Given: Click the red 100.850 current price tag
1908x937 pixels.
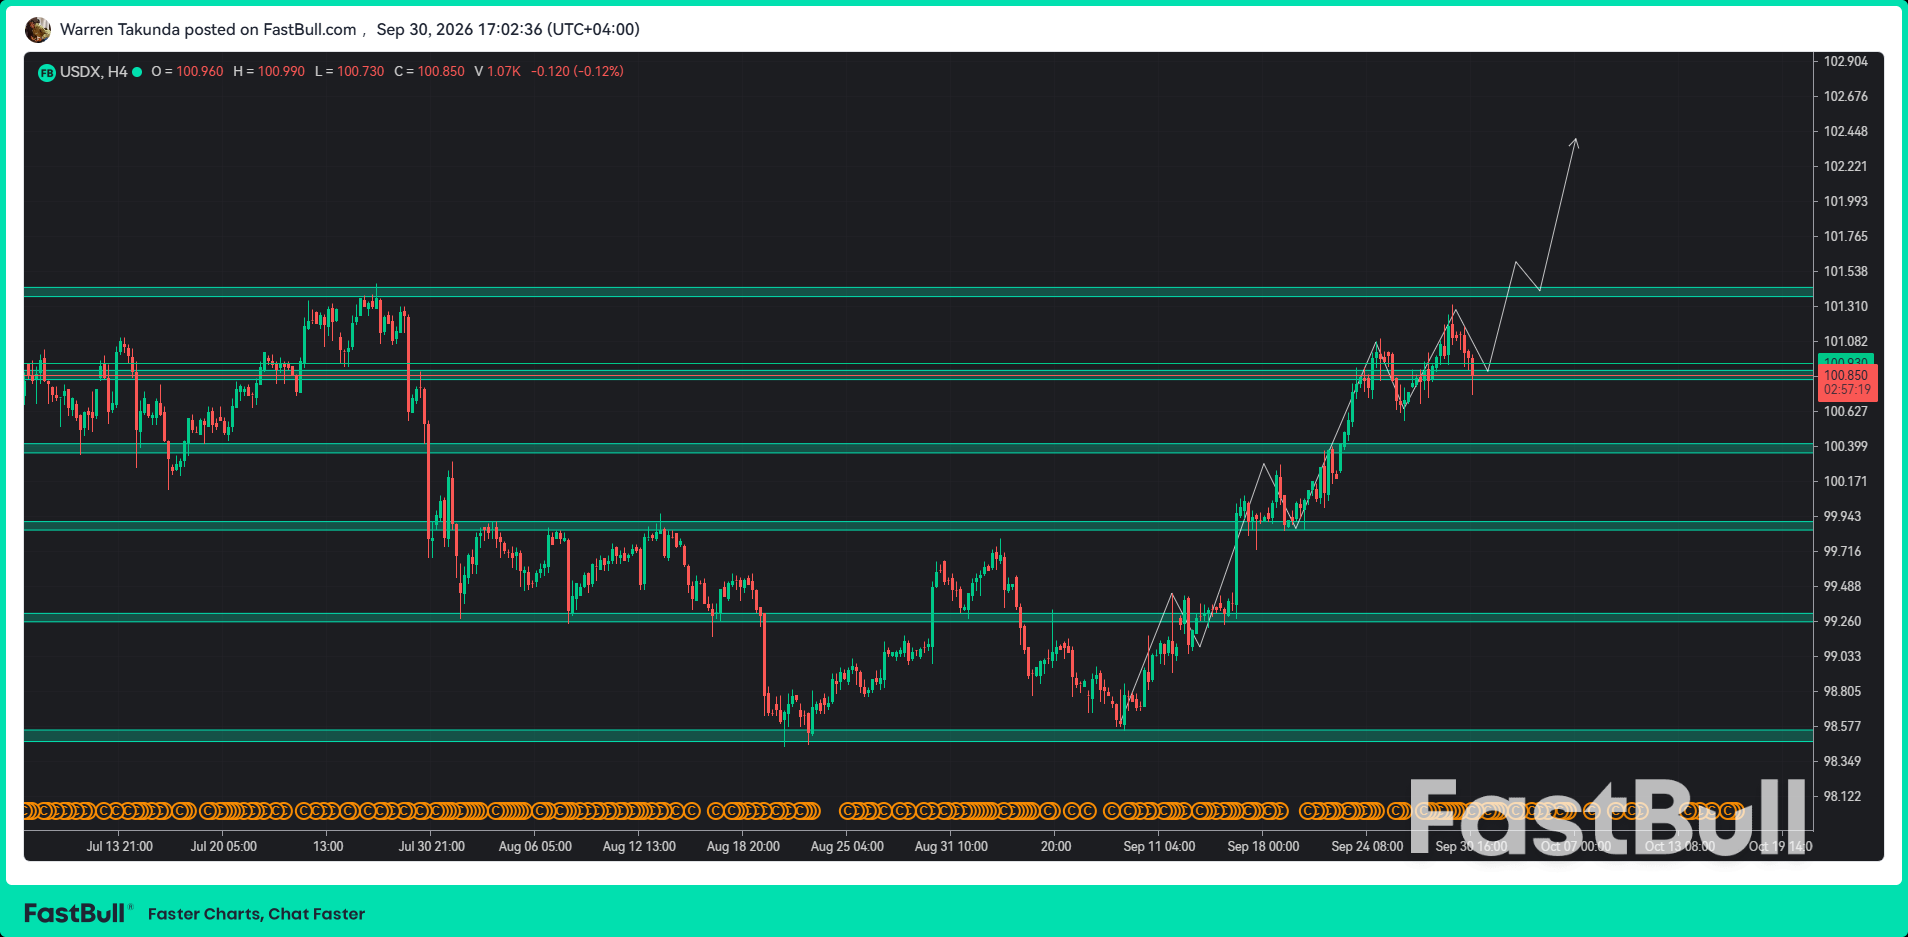Looking at the screenshot, I should click(x=1846, y=375).
